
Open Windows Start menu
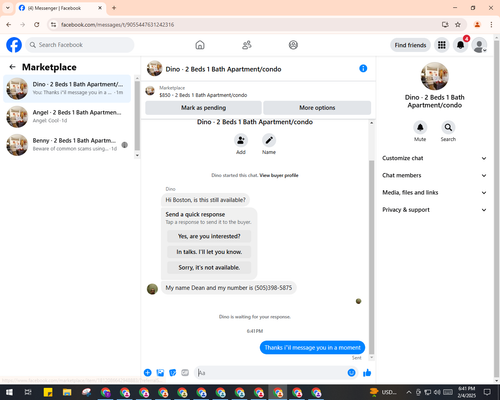click(x=9, y=392)
